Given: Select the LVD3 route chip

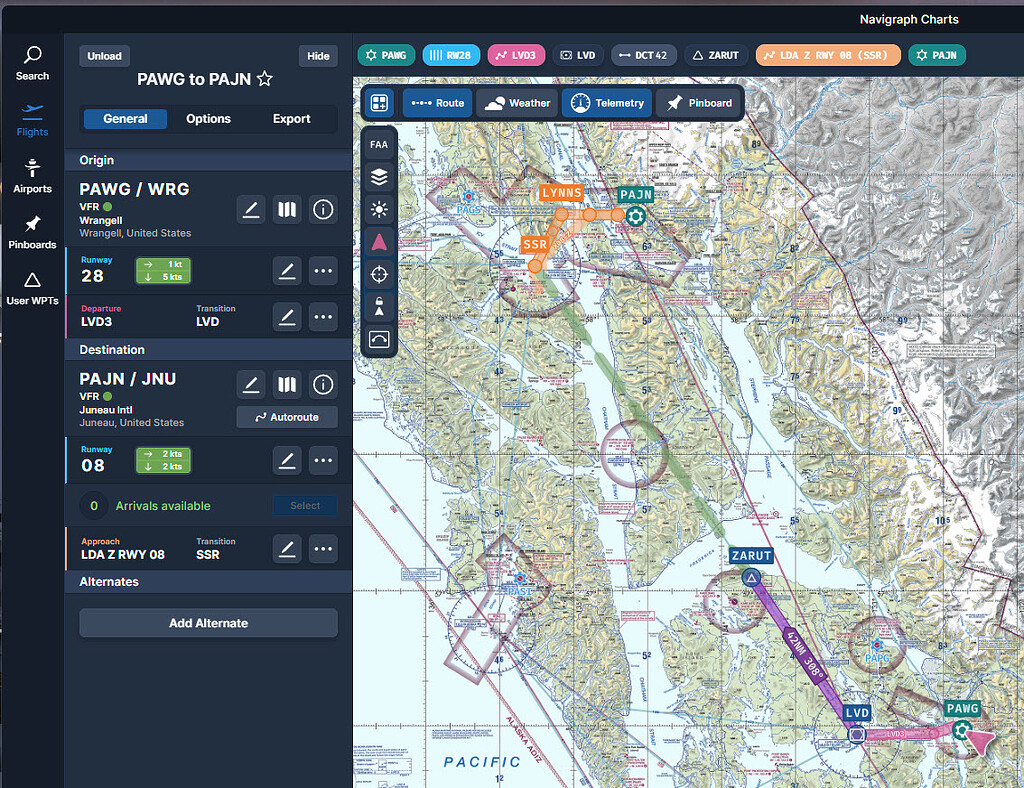Looking at the screenshot, I should [516, 55].
